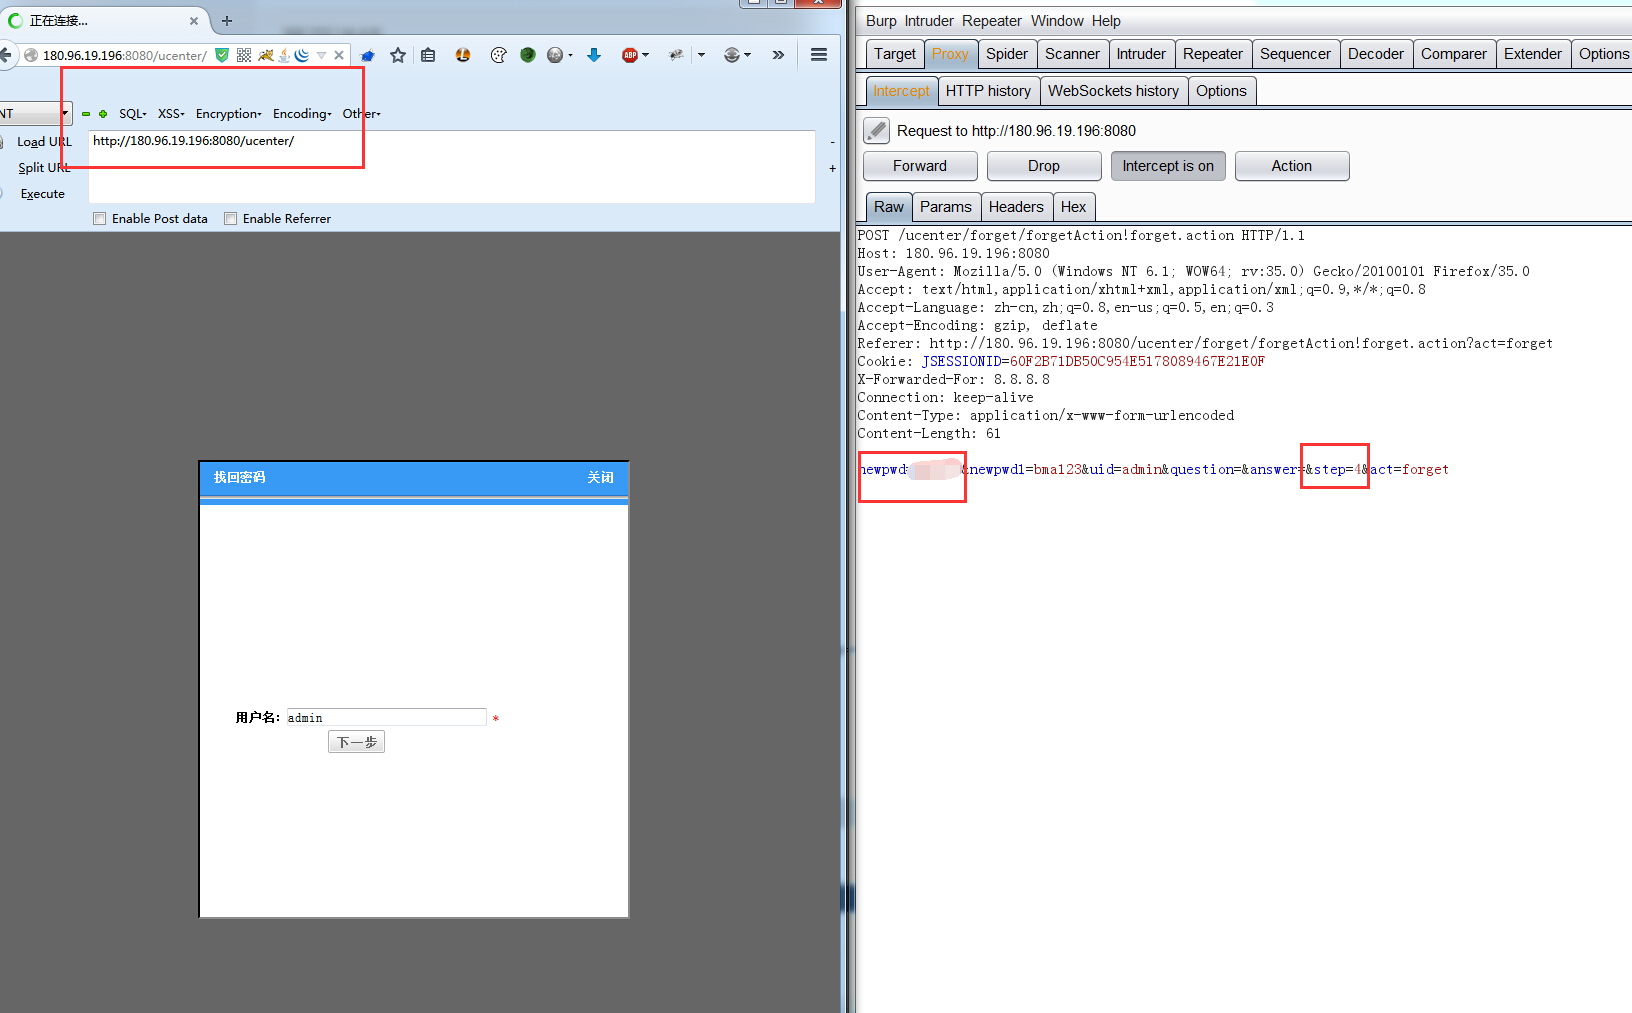
Task: Click Execute in HackBar
Action: [x=42, y=194]
